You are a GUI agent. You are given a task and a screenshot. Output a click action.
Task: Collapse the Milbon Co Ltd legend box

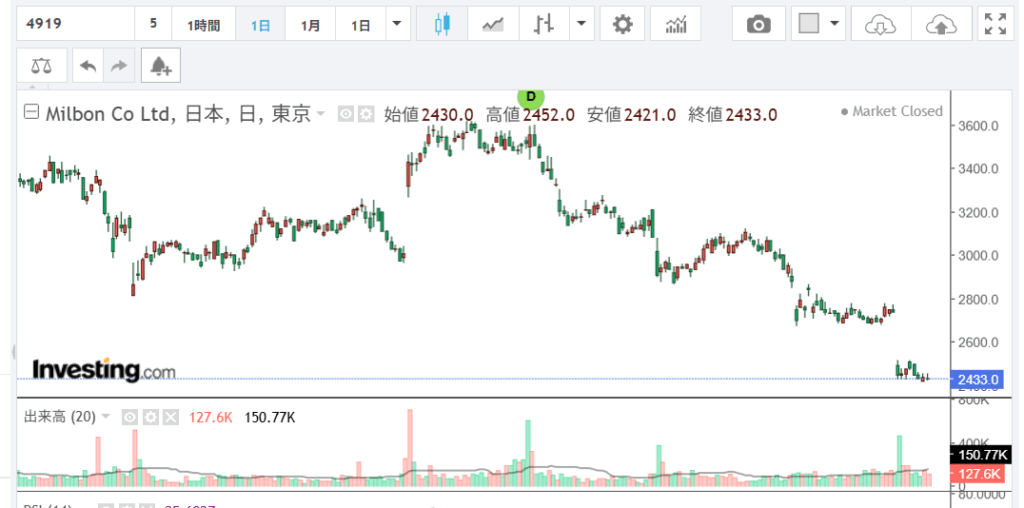tap(31, 113)
